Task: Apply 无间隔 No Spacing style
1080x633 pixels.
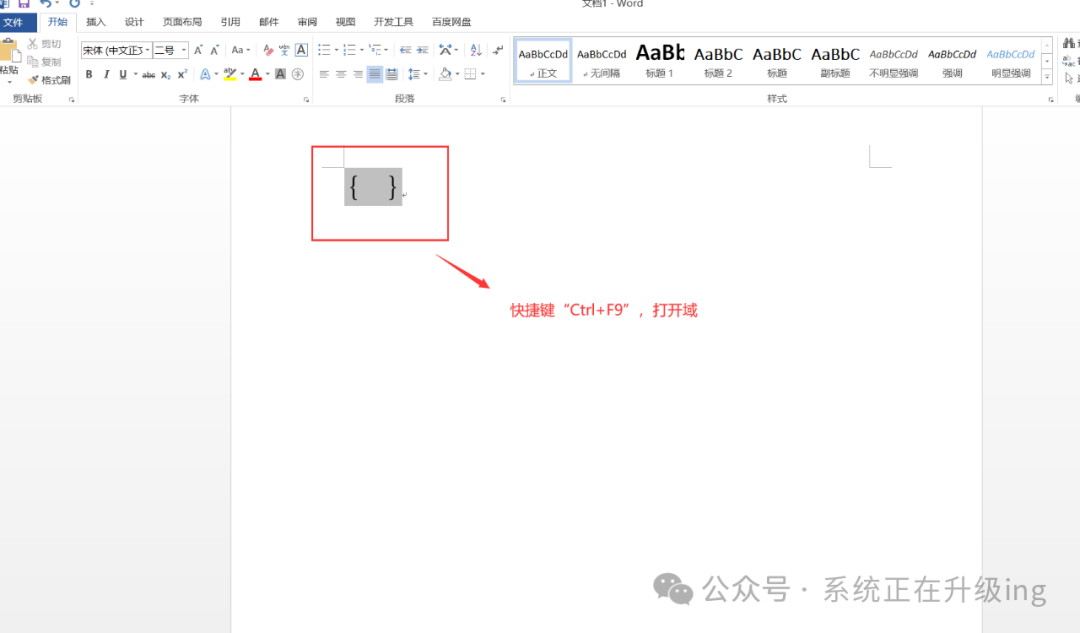Action: [601, 61]
